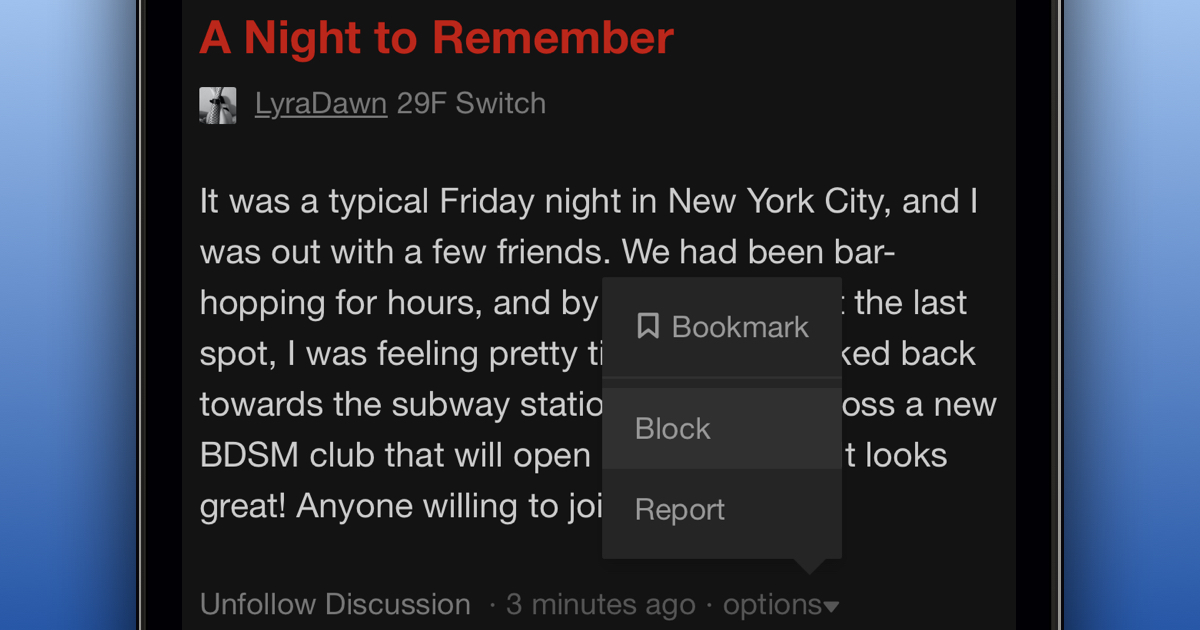Block user LyraDawn from the popup menu
This screenshot has width=1200, height=630.
[672, 428]
